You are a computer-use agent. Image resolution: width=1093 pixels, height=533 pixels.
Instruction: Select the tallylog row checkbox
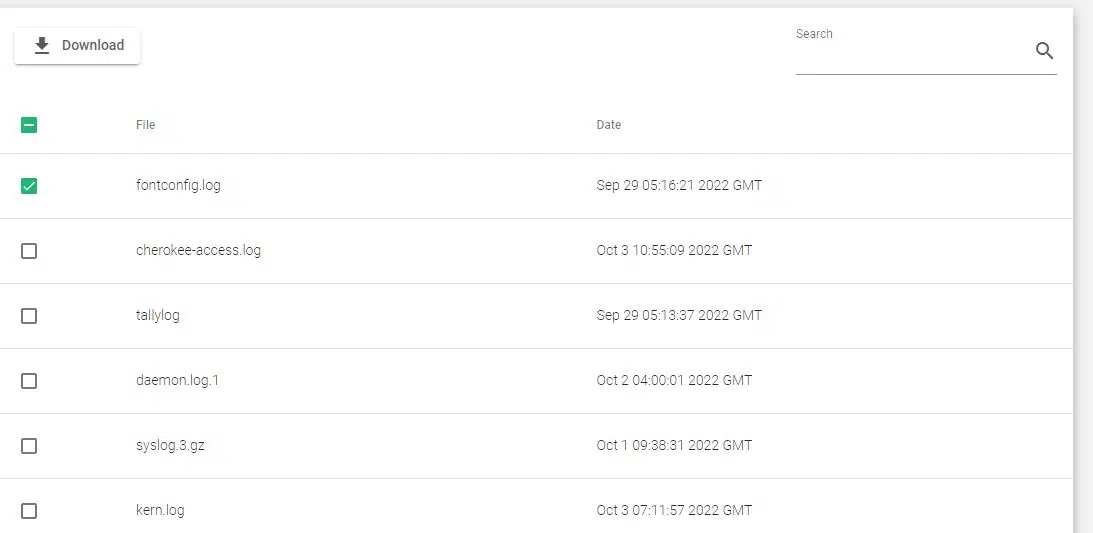pyautogui.click(x=29, y=316)
